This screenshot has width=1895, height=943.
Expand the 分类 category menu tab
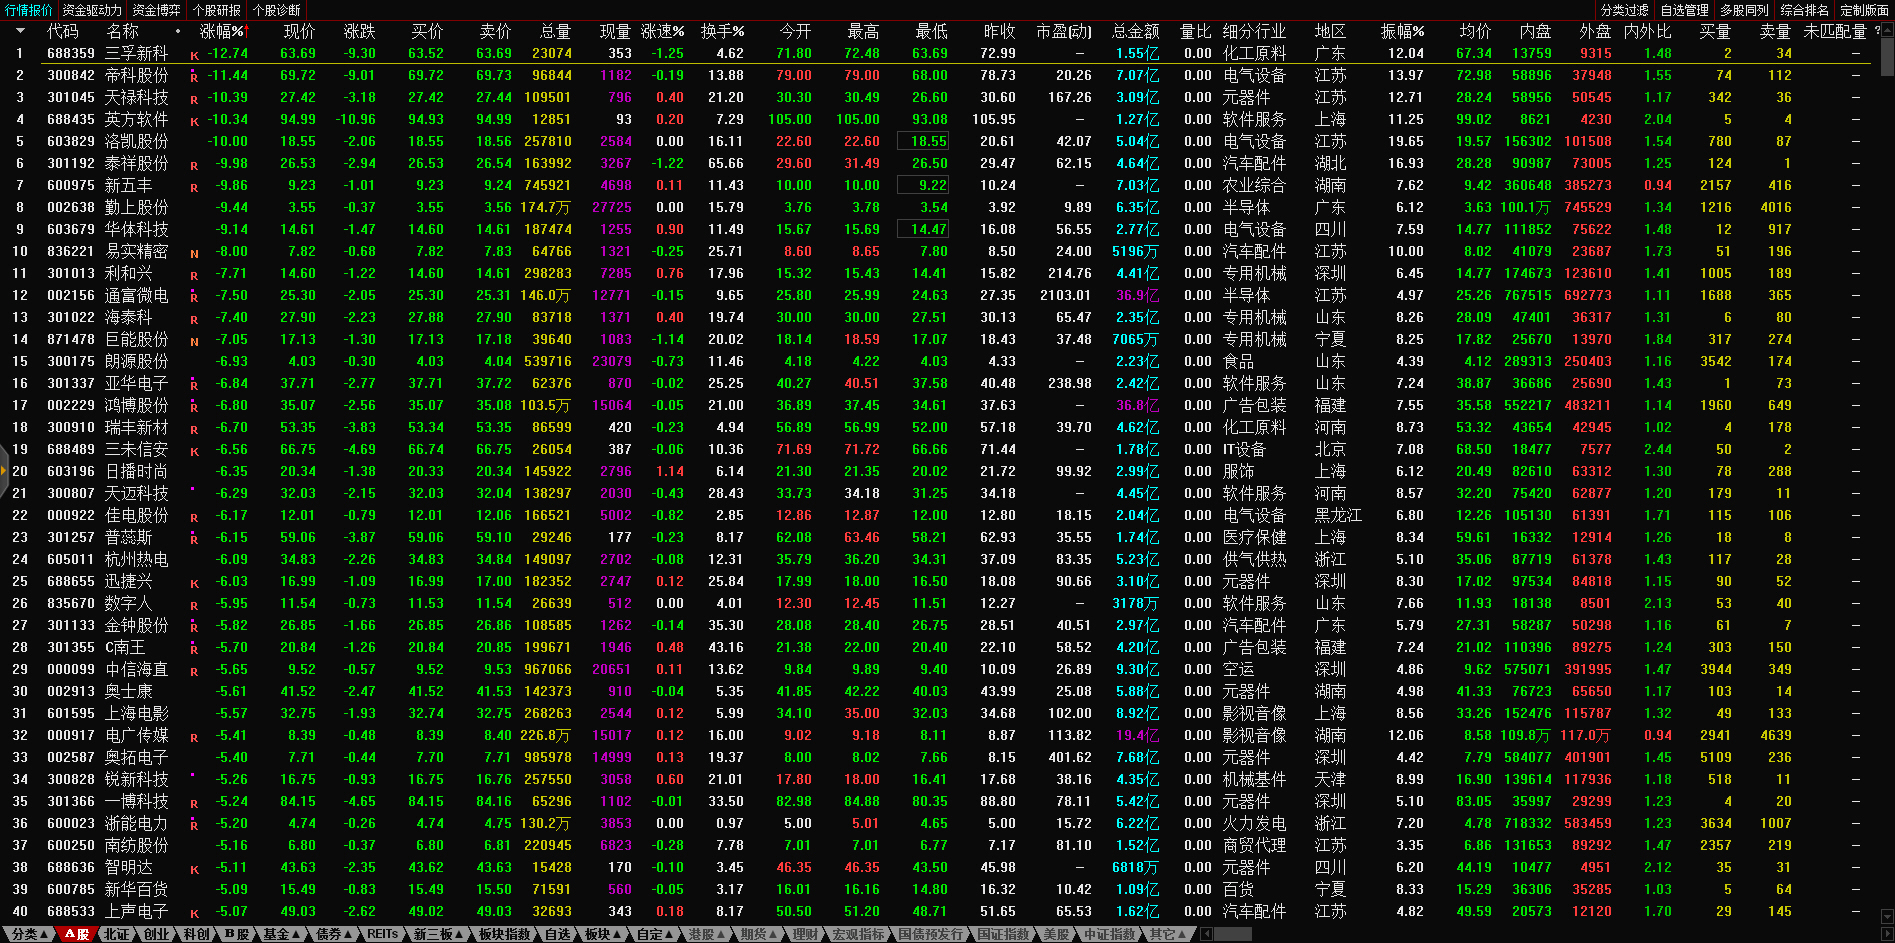pos(27,934)
